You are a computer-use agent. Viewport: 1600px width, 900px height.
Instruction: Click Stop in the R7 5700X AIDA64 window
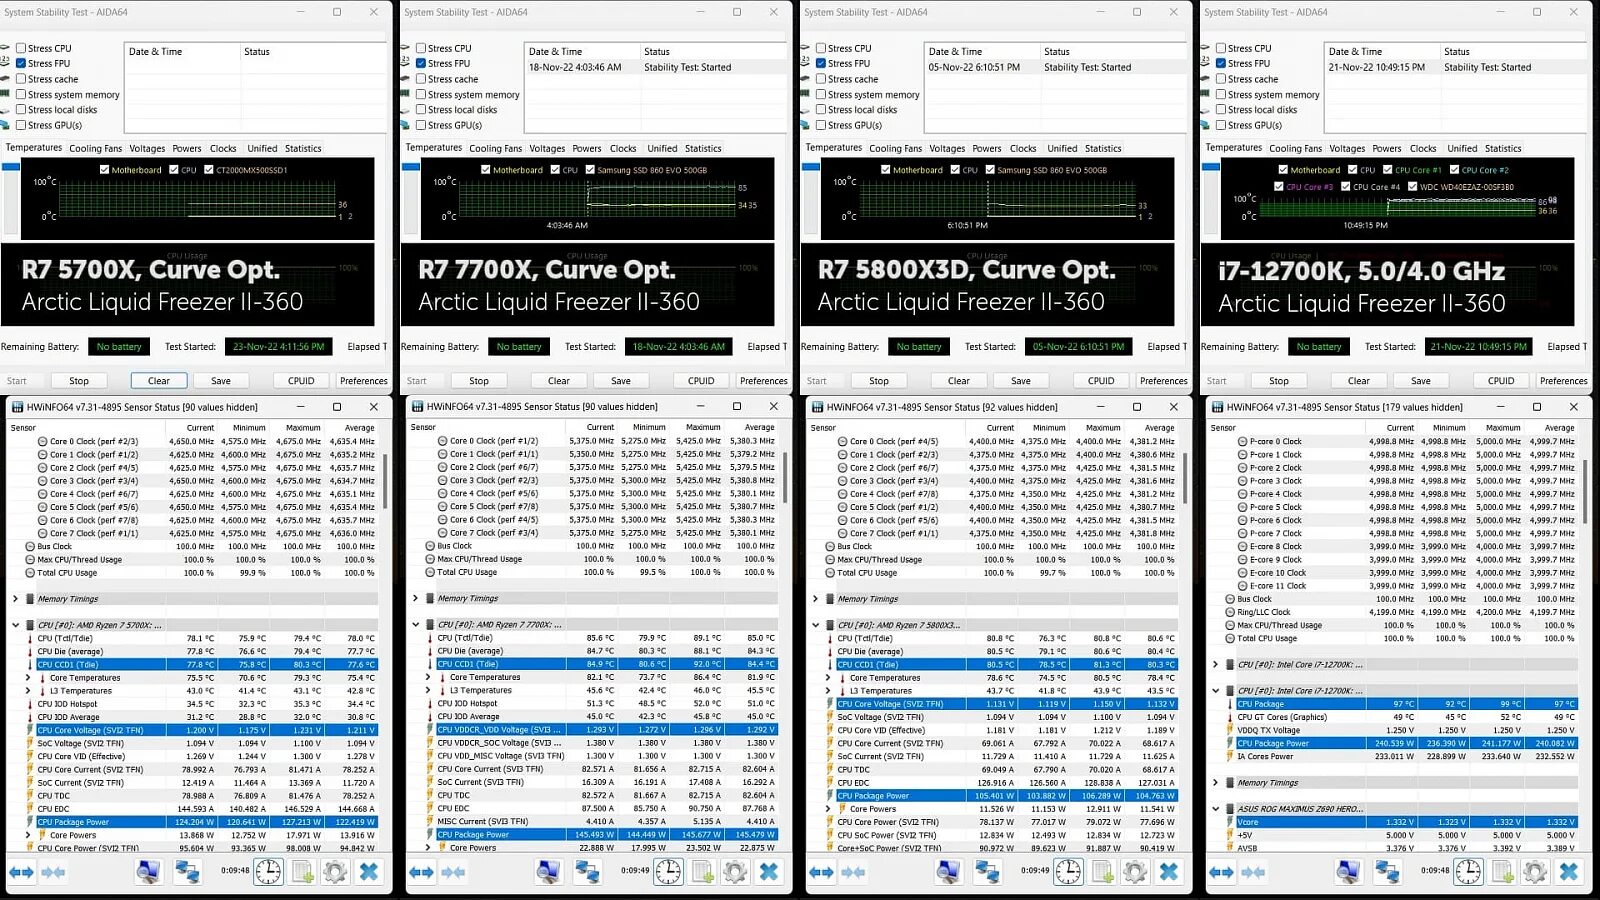(79, 381)
